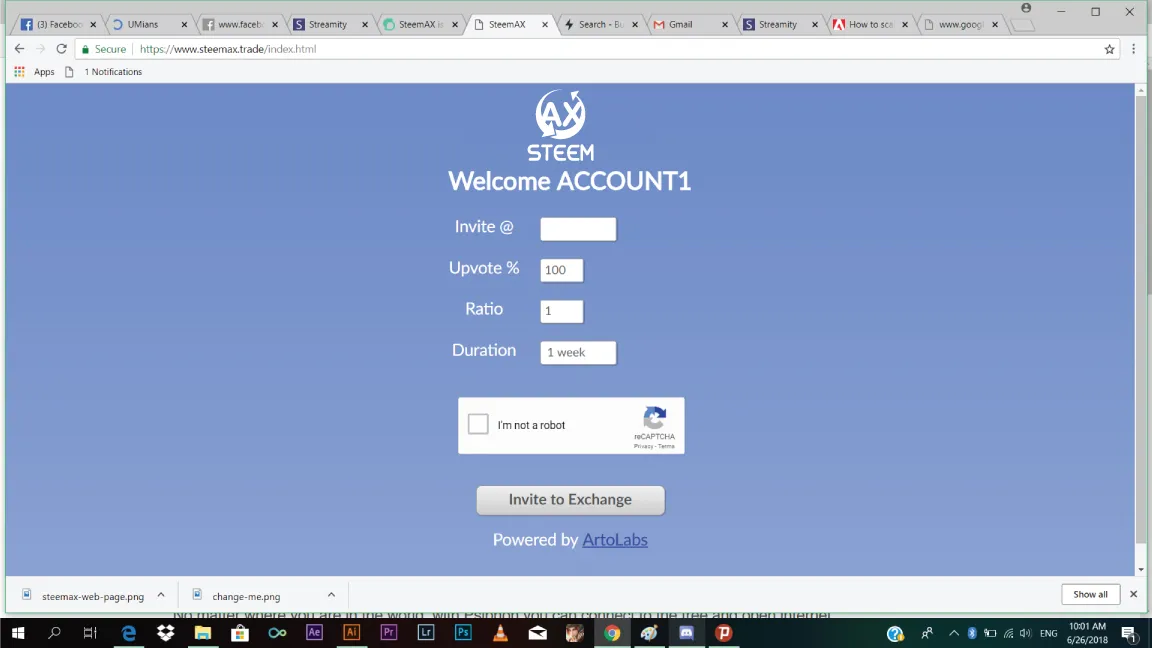1152x648 pixels.
Task: Close the downloads bar
Action: pos(1134,594)
